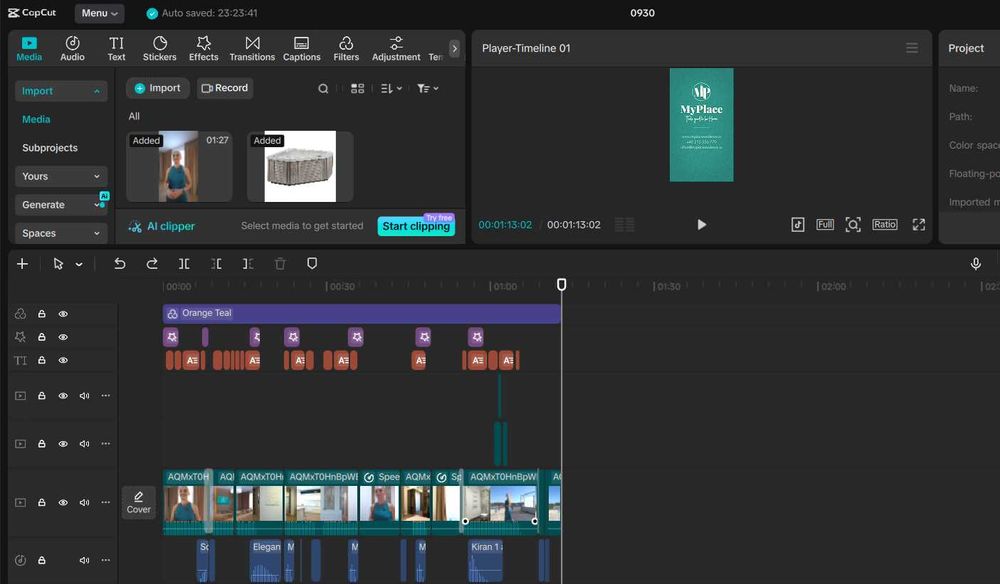Mute the bottom audio track
The height and width of the screenshot is (584, 1000).
coord(84,560)
